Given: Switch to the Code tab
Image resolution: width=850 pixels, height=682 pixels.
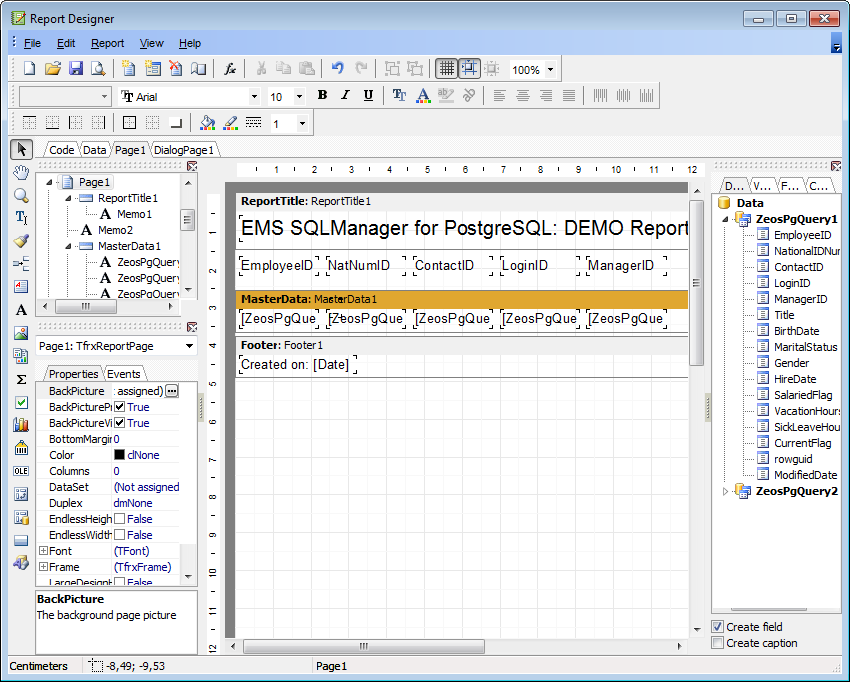Looking at the screenshot, I should point(62,149).
